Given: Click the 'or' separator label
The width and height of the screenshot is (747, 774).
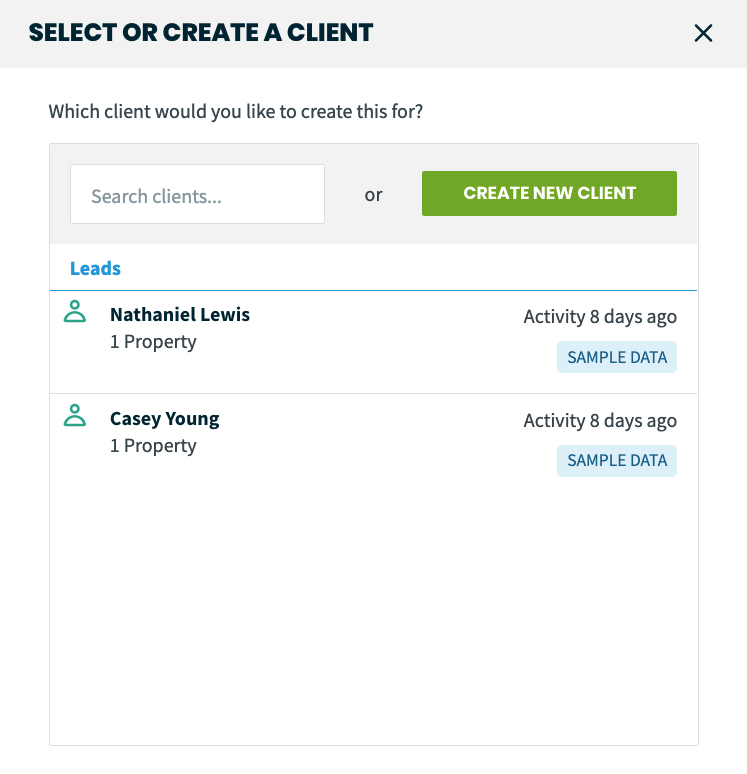Looking at the screenshot, I should (x=373, y=195).
